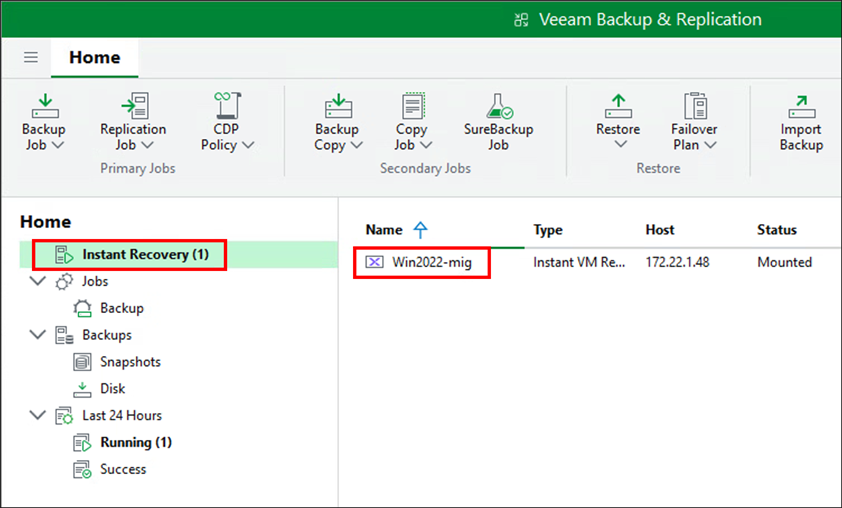Collapse the Jobs tree node
Image resolution: width=842 pixels, height=508 pixels.
[38, 281]
